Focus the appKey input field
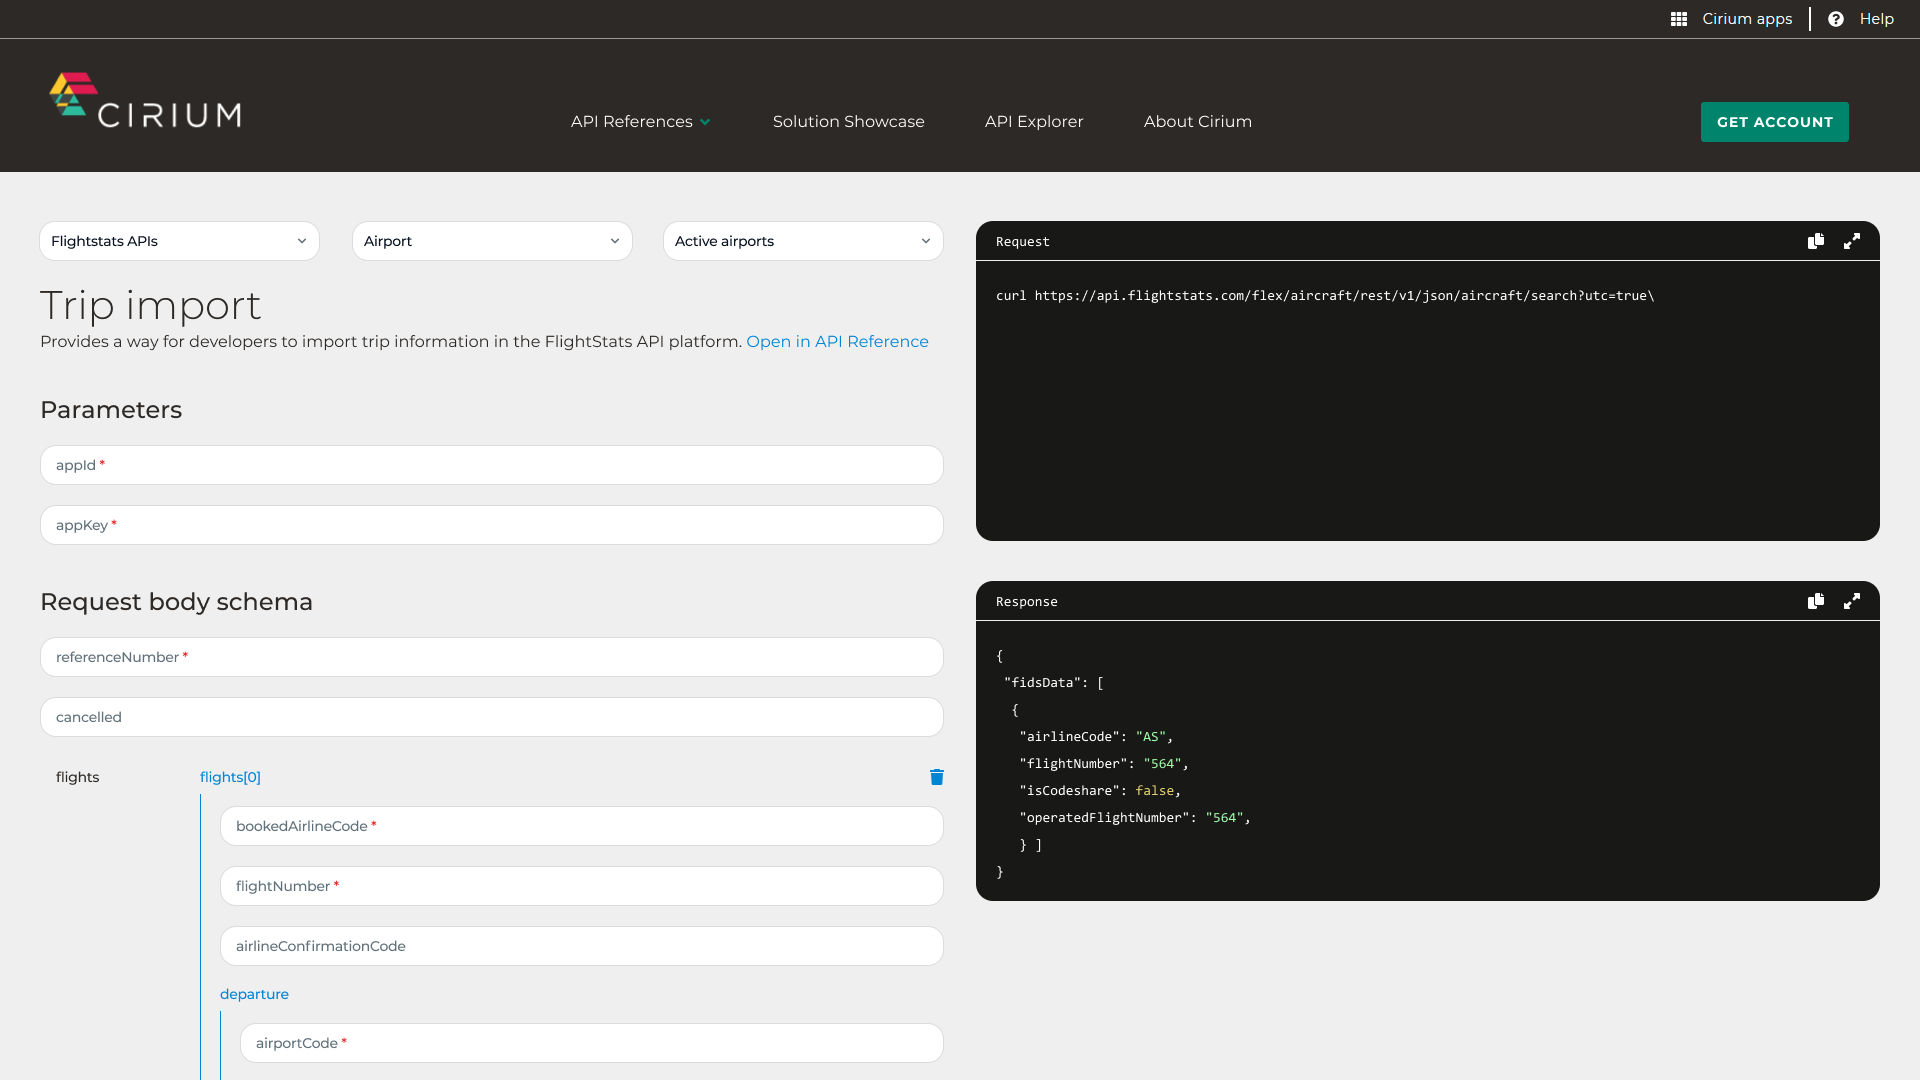1920x1080 pixels. pyautogui.click(x=492, y=525)
